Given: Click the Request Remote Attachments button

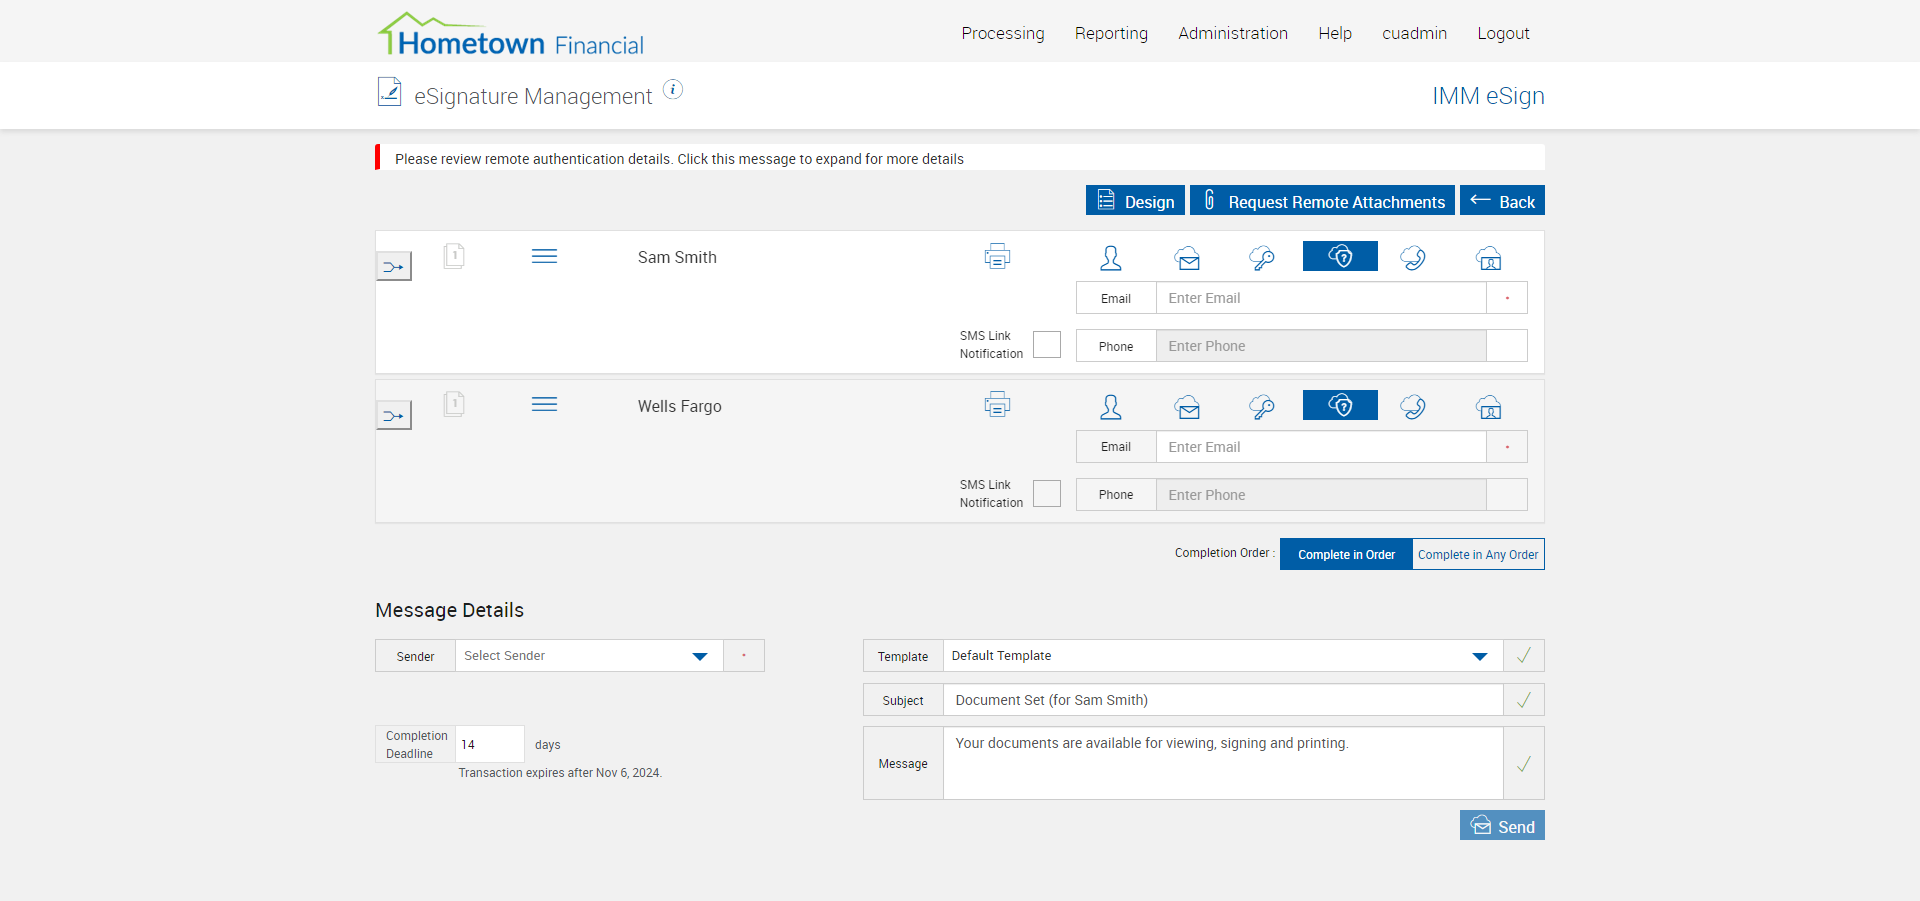Looking at the screenshot, I should point(1322,201).
